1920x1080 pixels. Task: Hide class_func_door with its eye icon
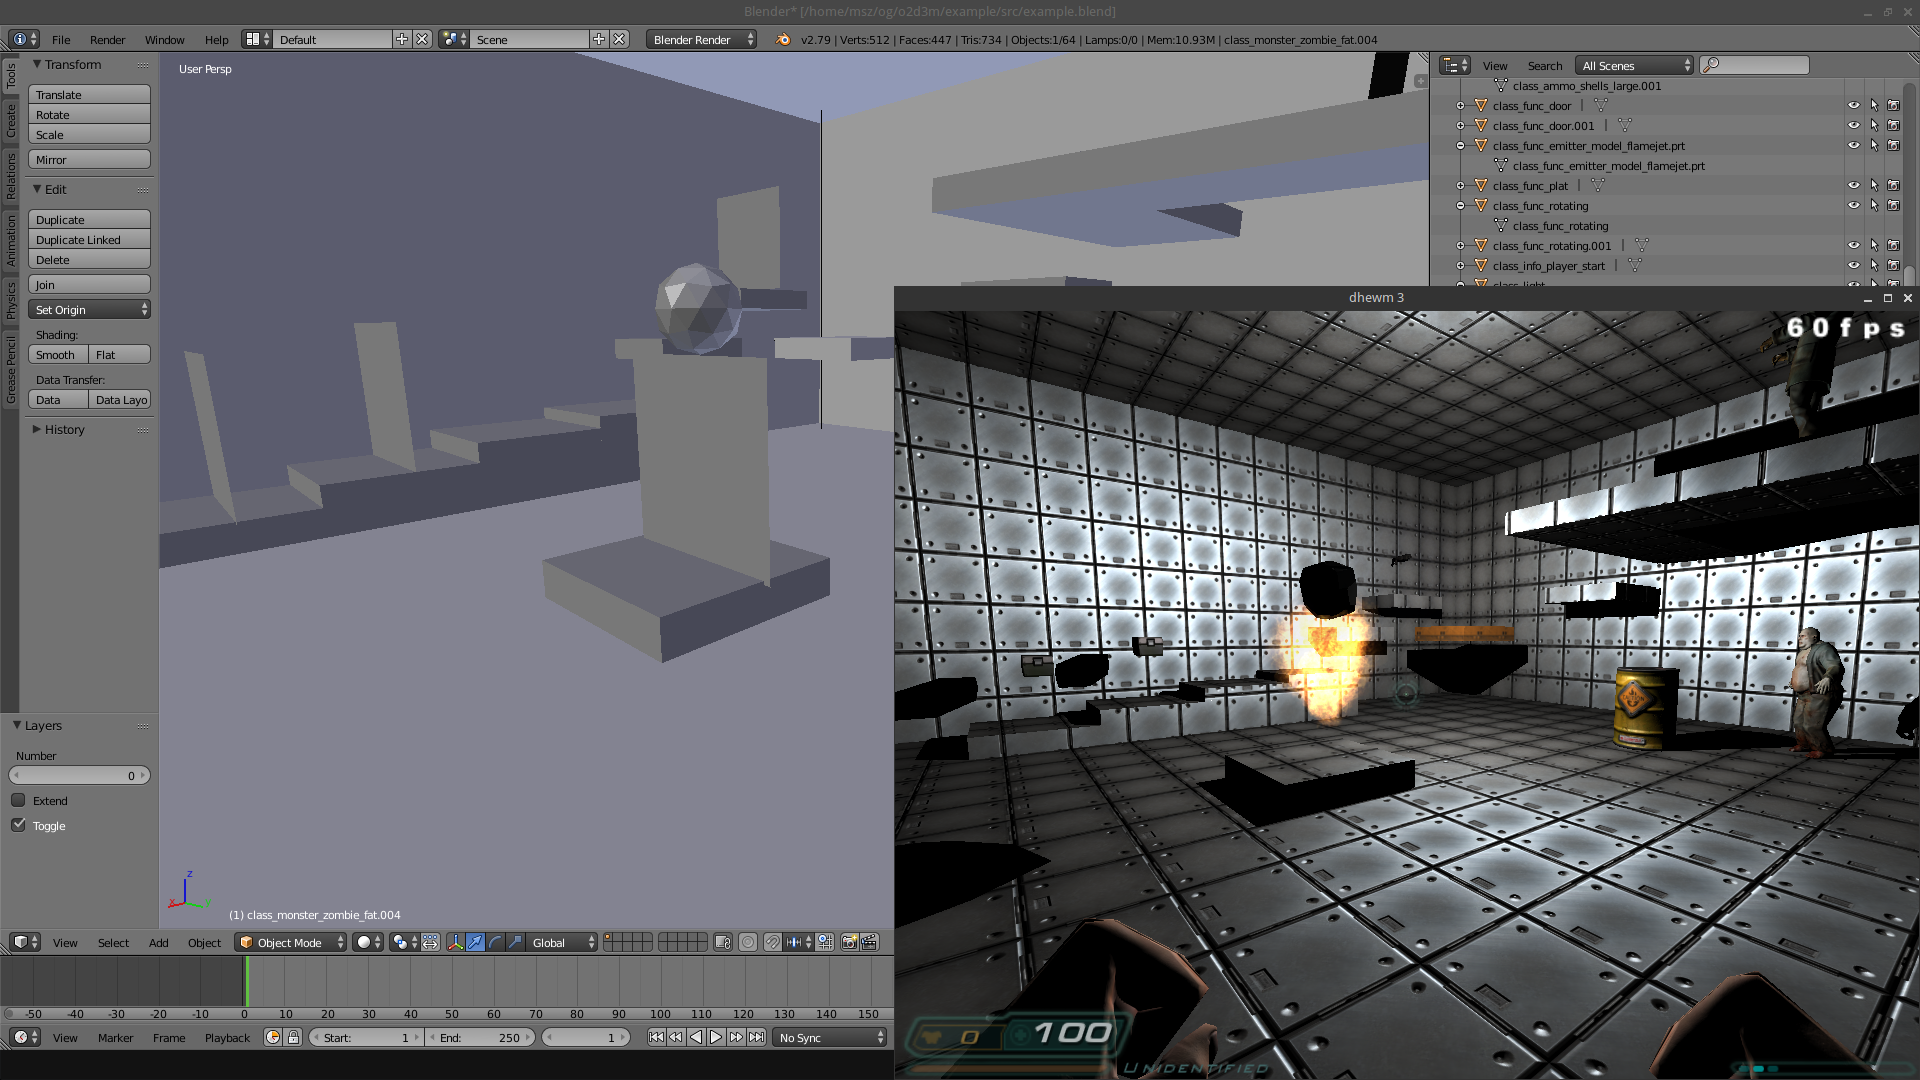pyautogui.click(x=1853, y=105)
